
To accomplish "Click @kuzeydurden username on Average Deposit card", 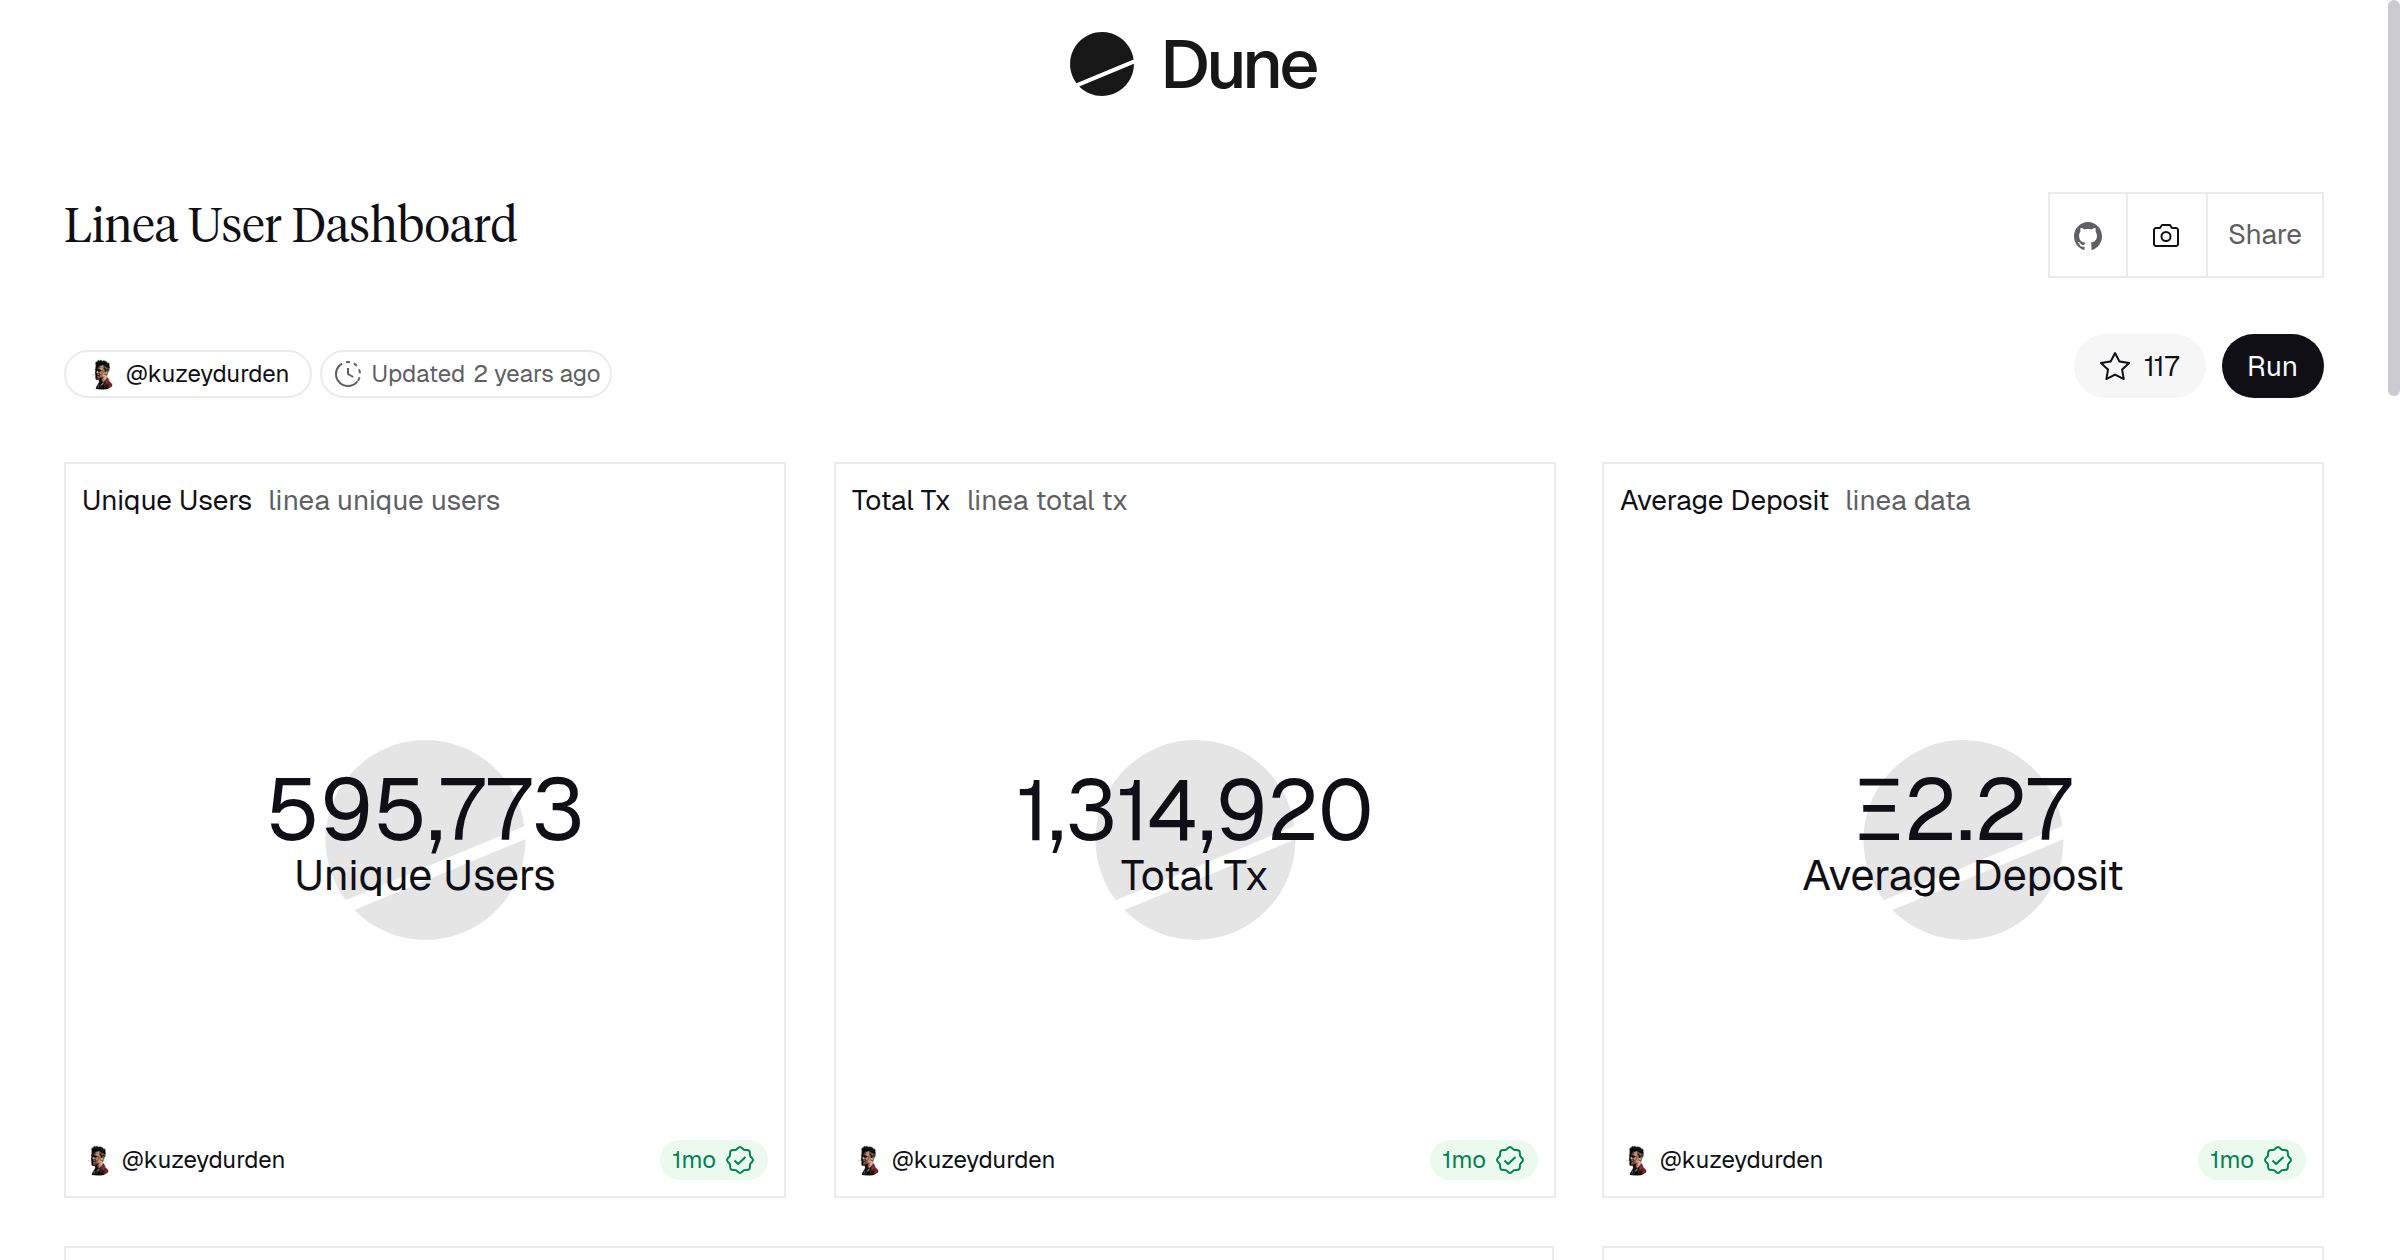I will coord(1740,1160).
